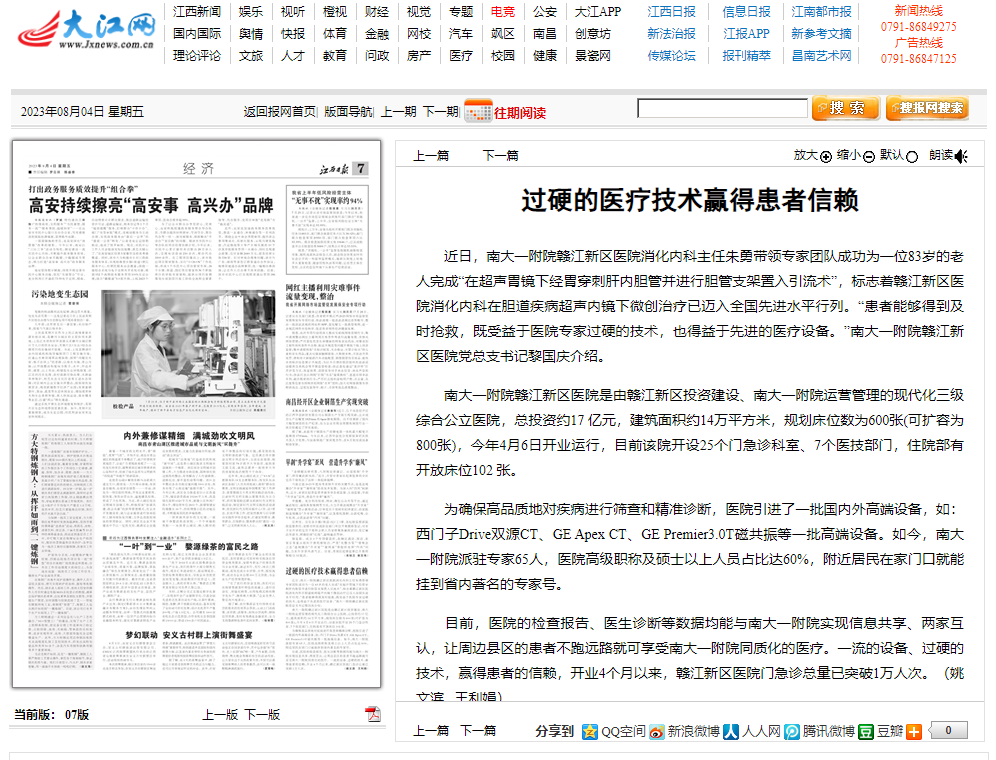
Task: Go to 下一版 below newspaper thumbnail
Action: tap(262, 714)
